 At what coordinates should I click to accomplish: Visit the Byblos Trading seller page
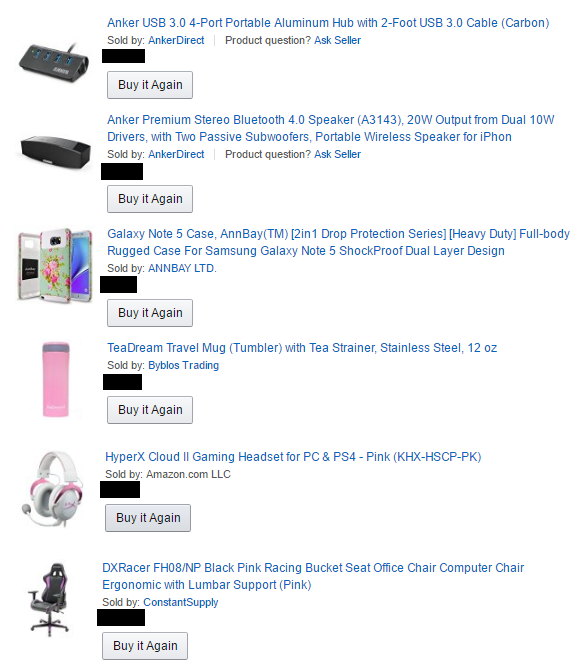183,365
